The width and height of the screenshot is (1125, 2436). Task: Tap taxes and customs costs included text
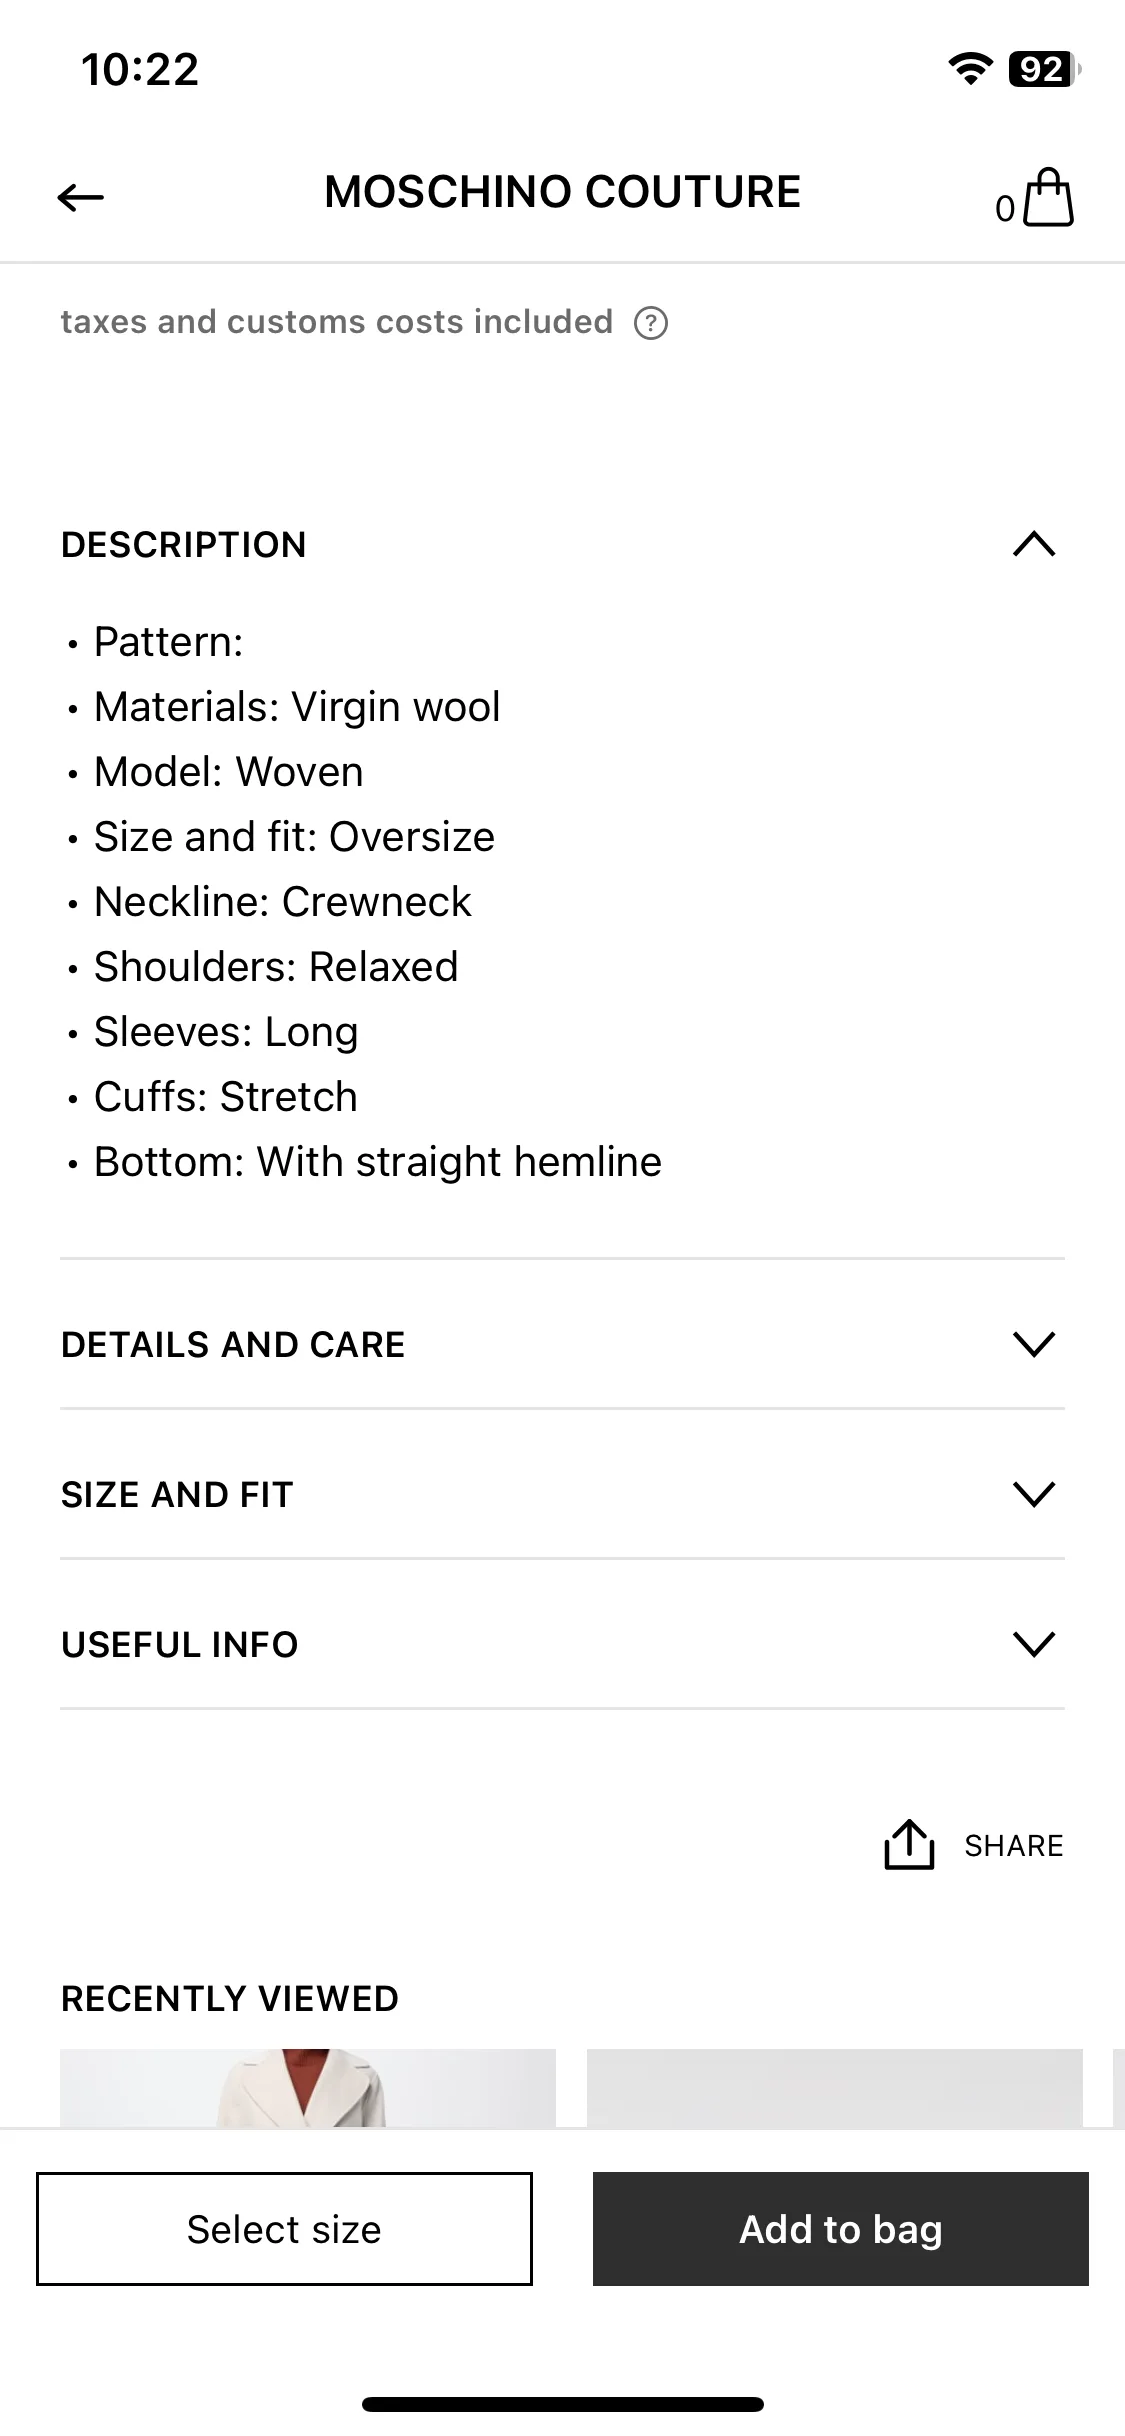tap(337, 322)
